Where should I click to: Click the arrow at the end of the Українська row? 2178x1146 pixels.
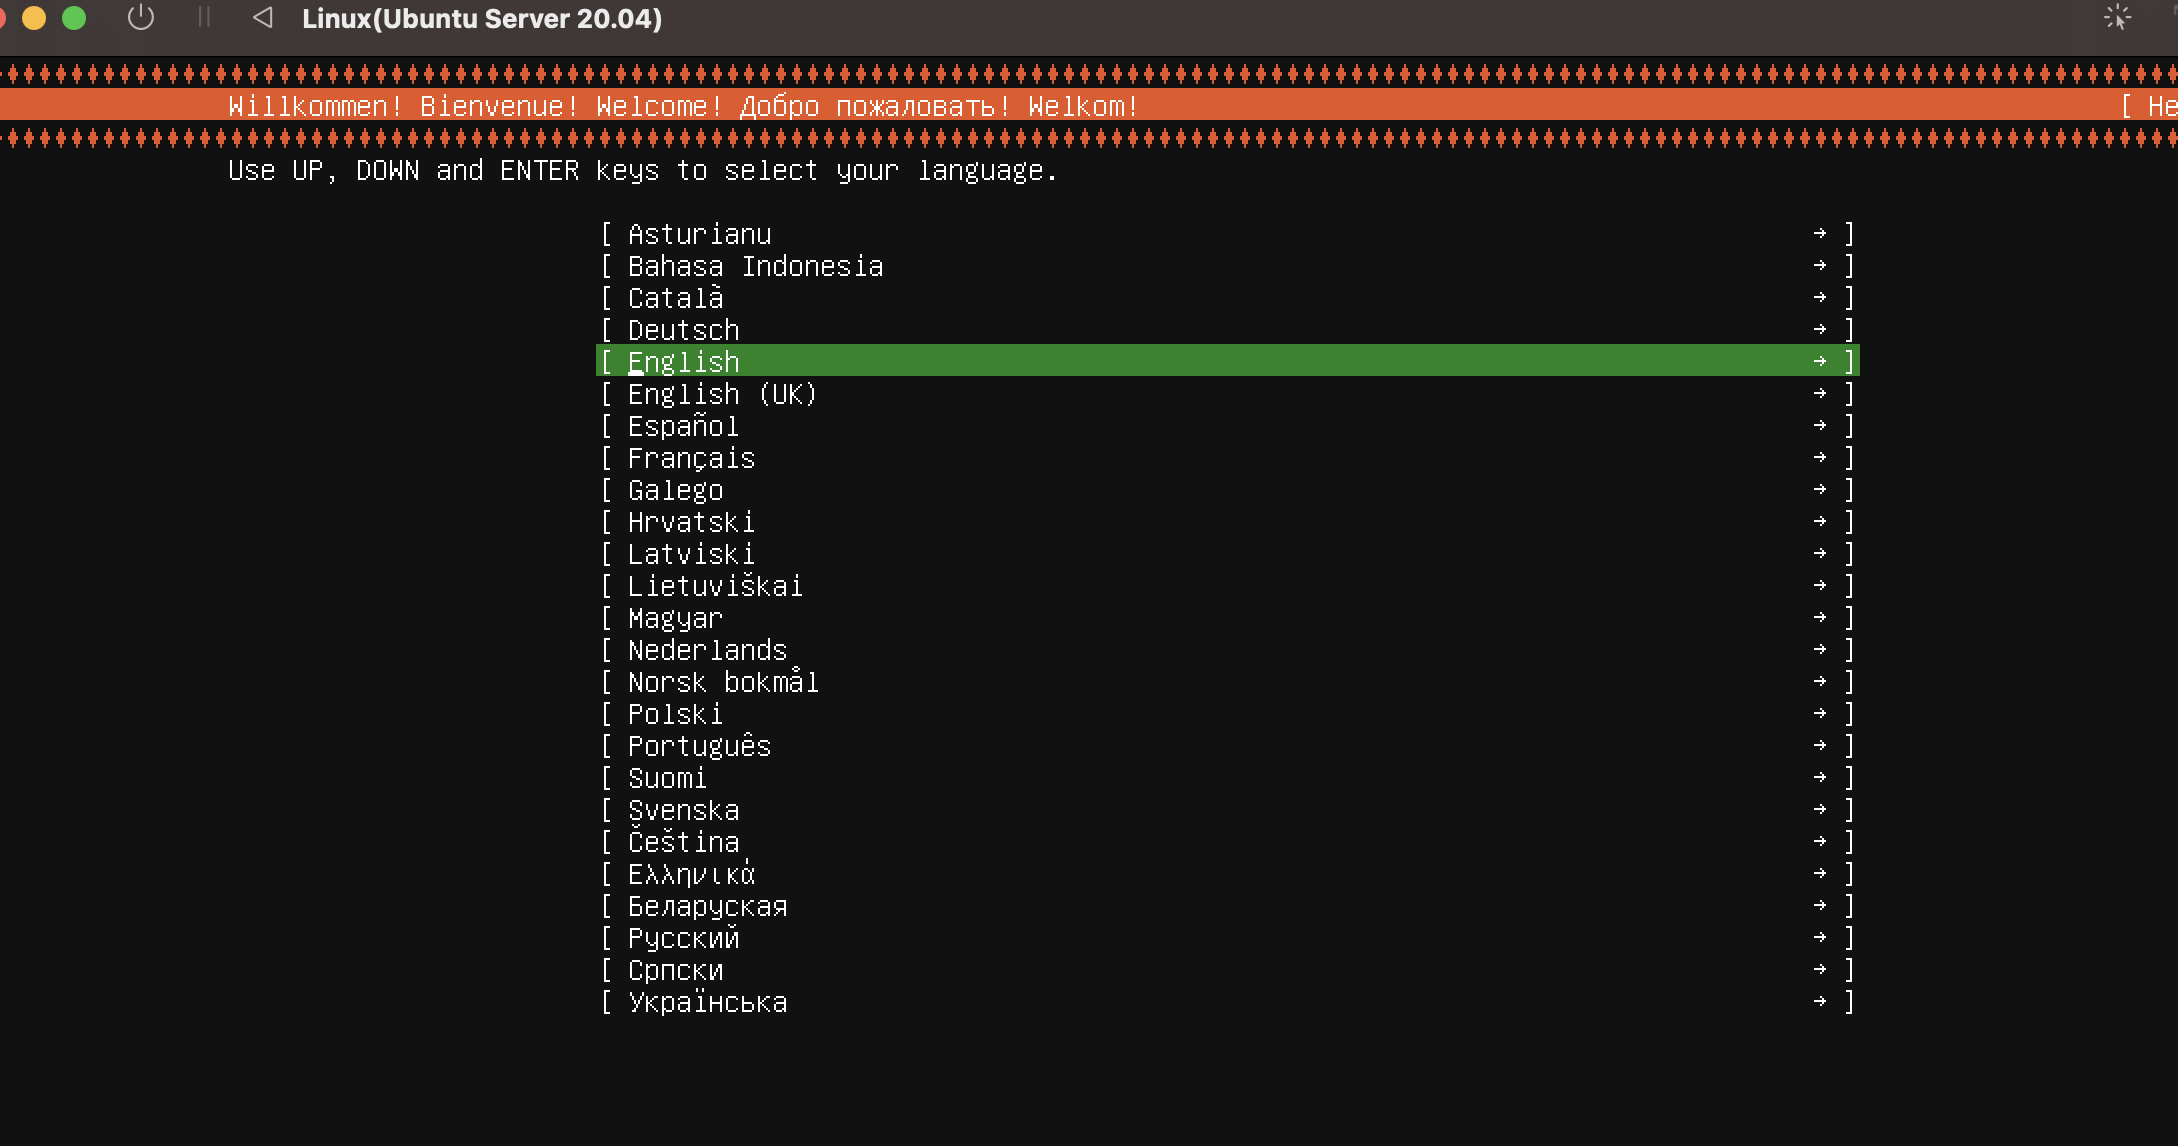point(1819,1002)
